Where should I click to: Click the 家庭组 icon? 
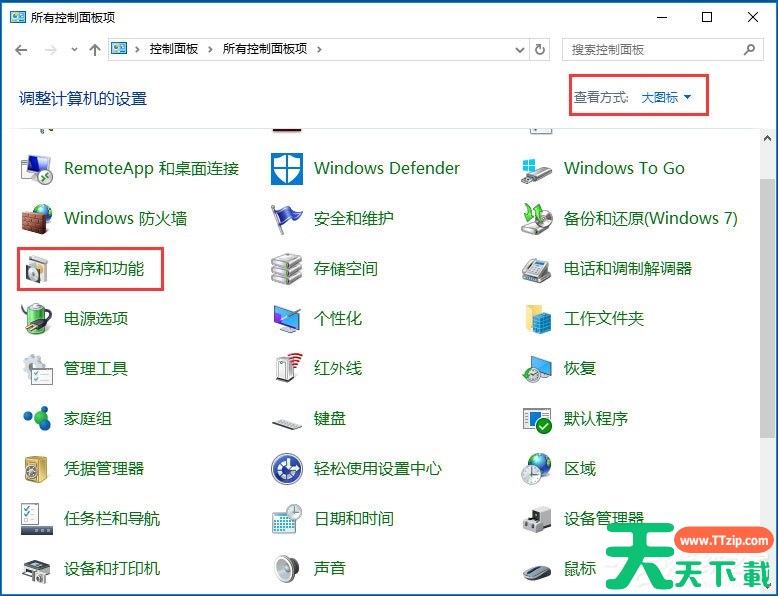click(37, 419)
